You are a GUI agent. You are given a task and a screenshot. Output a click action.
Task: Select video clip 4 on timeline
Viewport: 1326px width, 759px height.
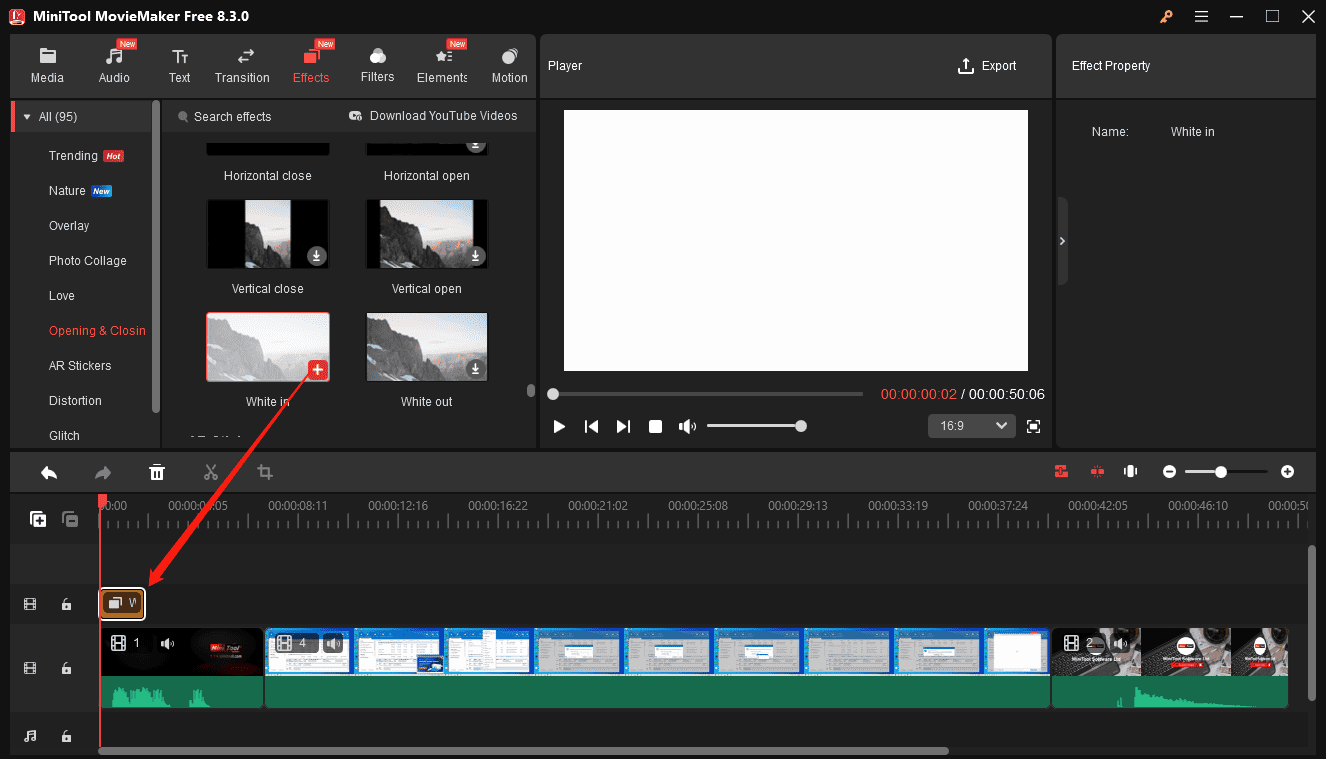[x=657, y=668]
